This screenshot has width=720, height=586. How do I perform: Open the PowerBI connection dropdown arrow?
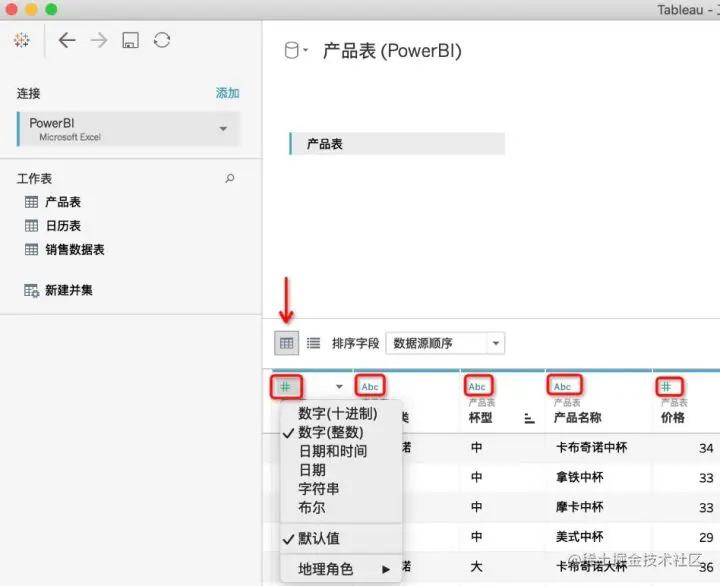223,129
